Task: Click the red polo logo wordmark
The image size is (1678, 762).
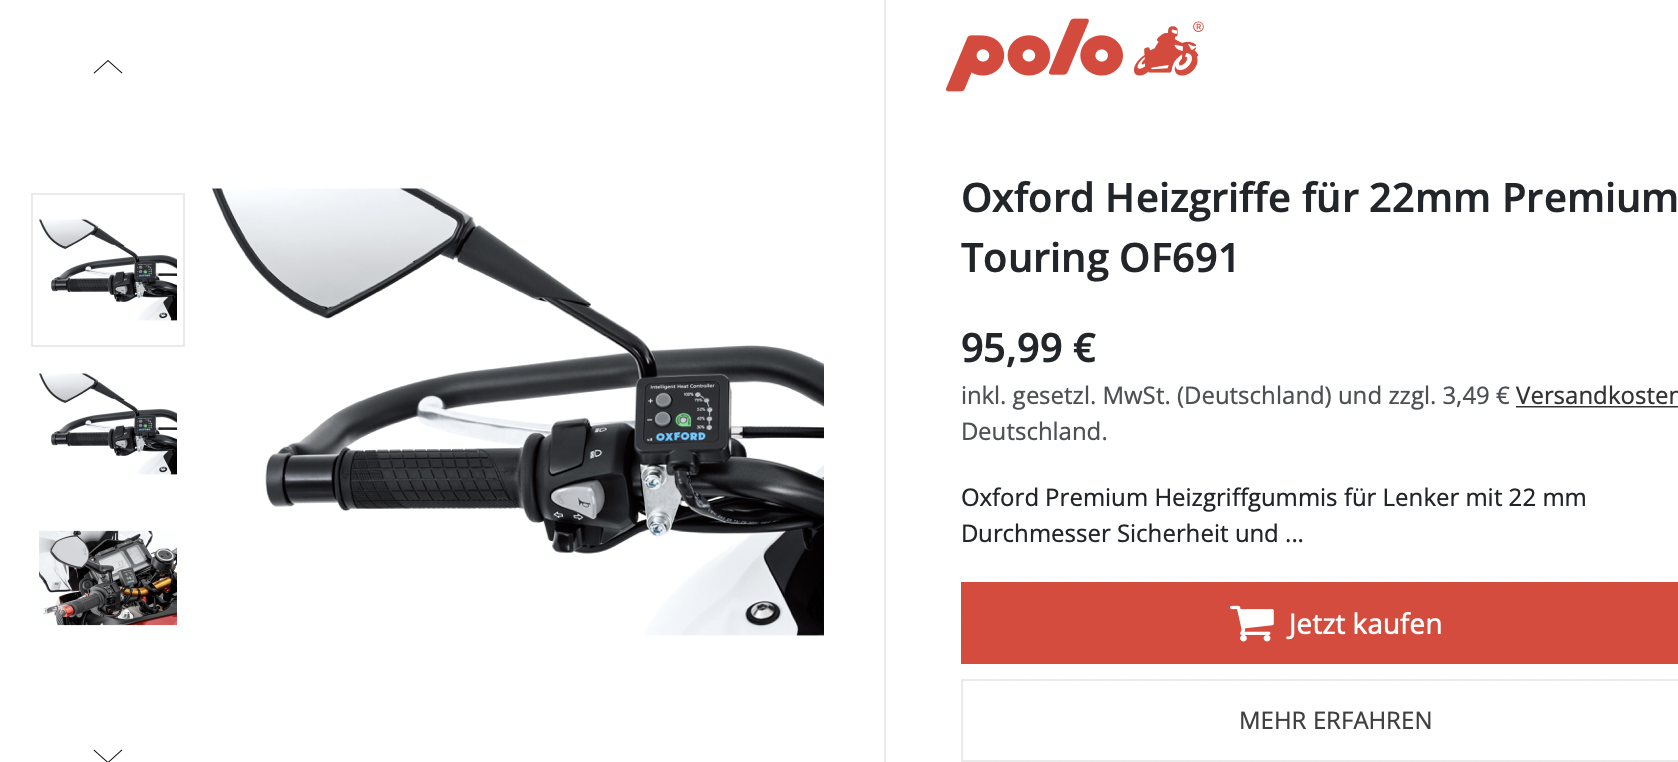Action: point(1034,55)
